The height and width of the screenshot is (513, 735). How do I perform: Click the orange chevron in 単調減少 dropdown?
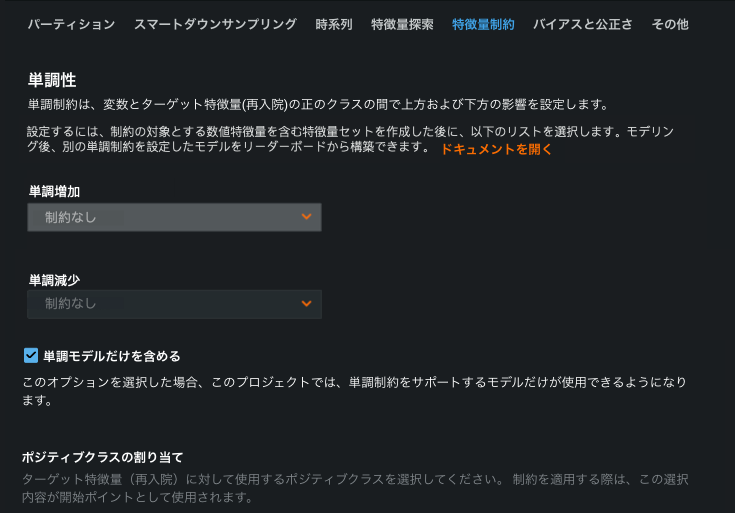coord(307,303)
